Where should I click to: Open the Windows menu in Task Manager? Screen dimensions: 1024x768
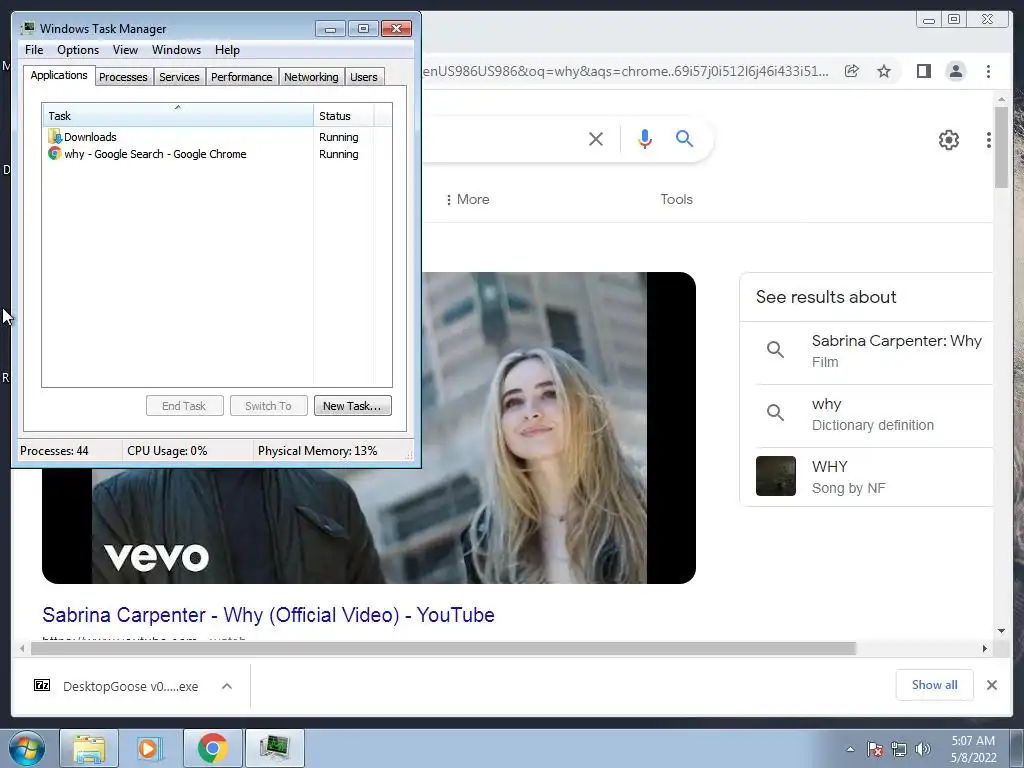176,50
